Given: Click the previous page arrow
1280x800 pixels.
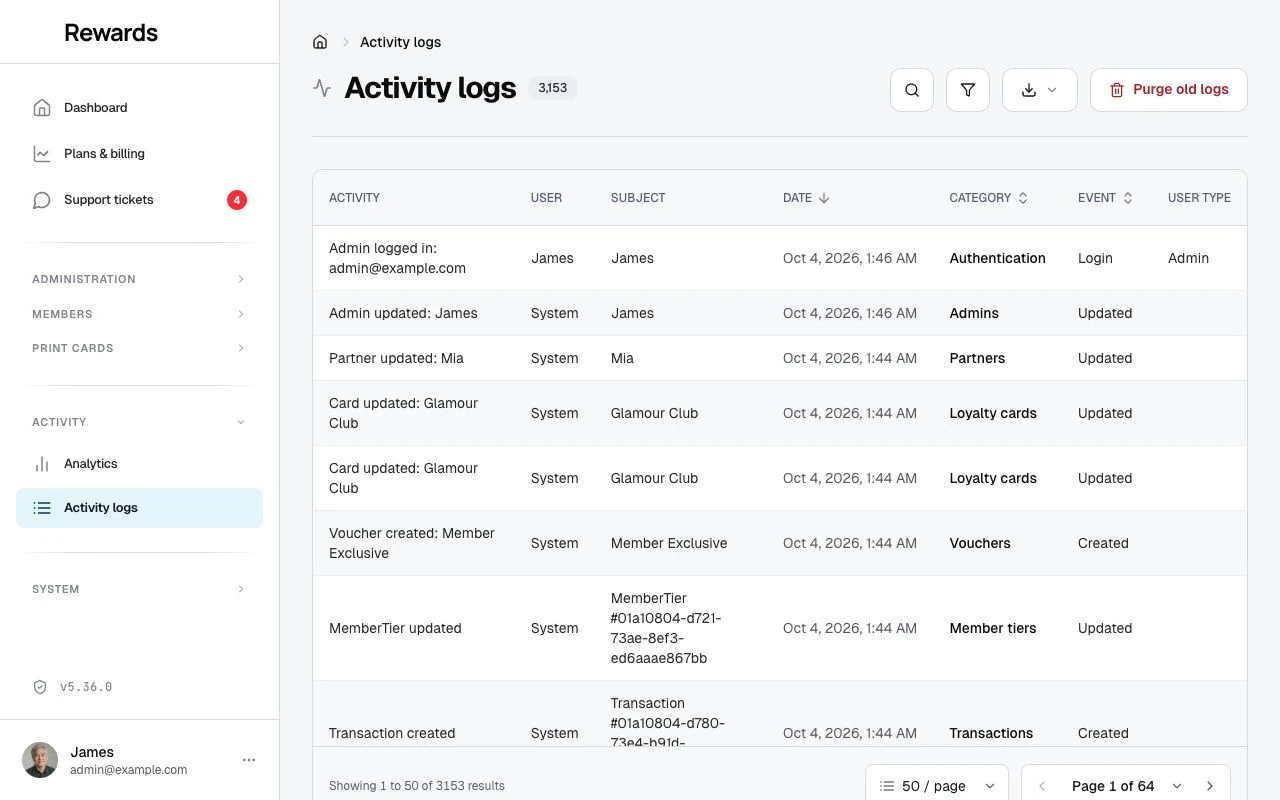Looking at the screenshot, I should 1042,786.
